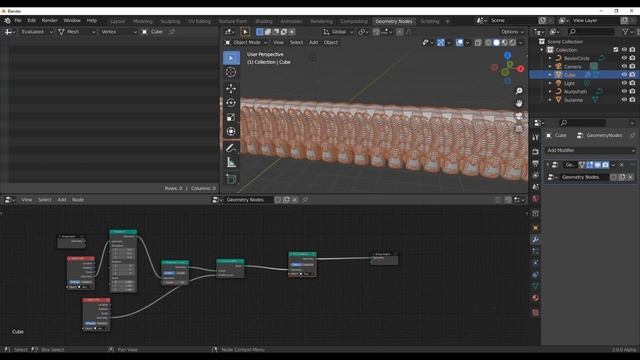The image size is (640, 360).
Task: Open the viewport Object menu
Action: pyautogui.click(x=331, y=42)
